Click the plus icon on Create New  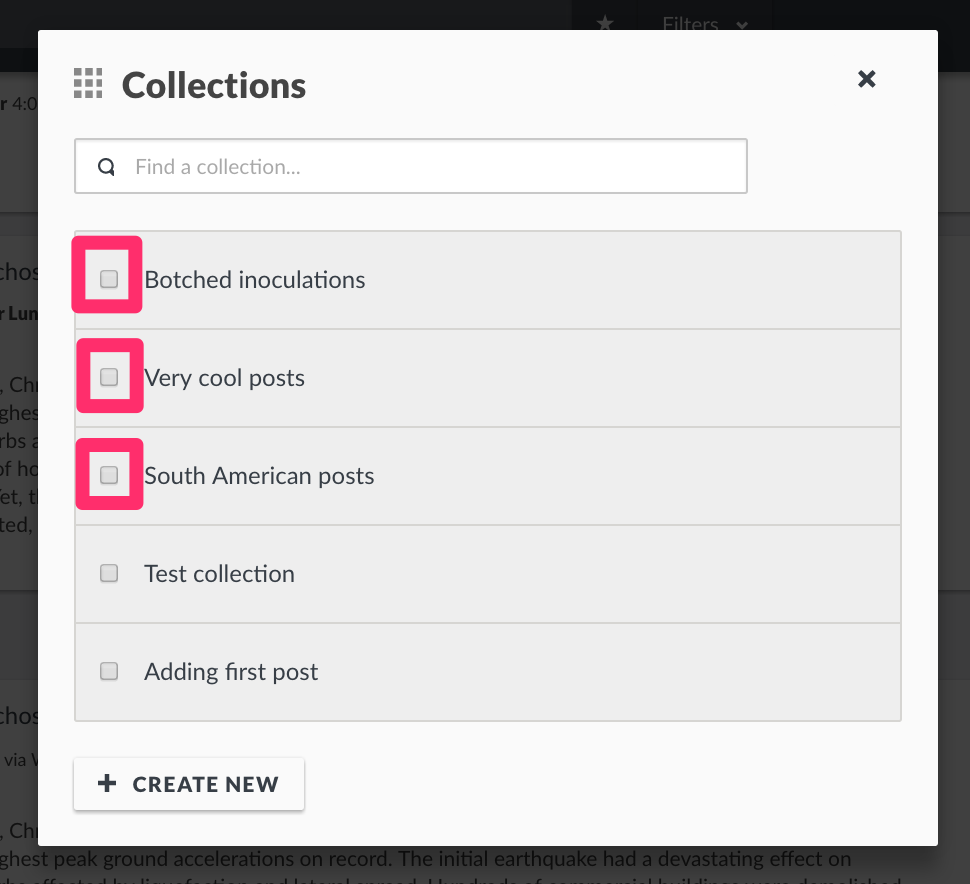[x=107, y=783]
